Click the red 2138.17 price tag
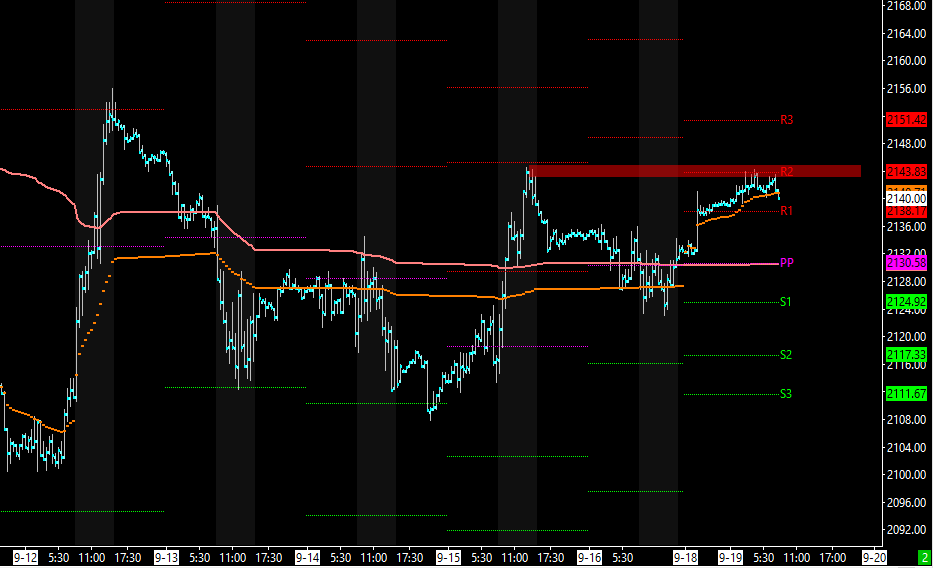The height and width of the screenshot is (568, 934). (906, 211)
